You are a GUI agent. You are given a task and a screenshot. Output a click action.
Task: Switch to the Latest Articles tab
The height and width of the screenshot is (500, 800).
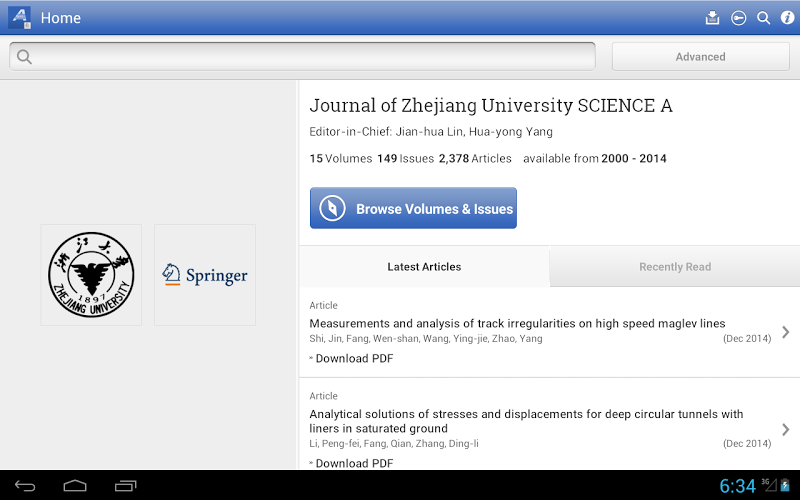tap(424, 267)
